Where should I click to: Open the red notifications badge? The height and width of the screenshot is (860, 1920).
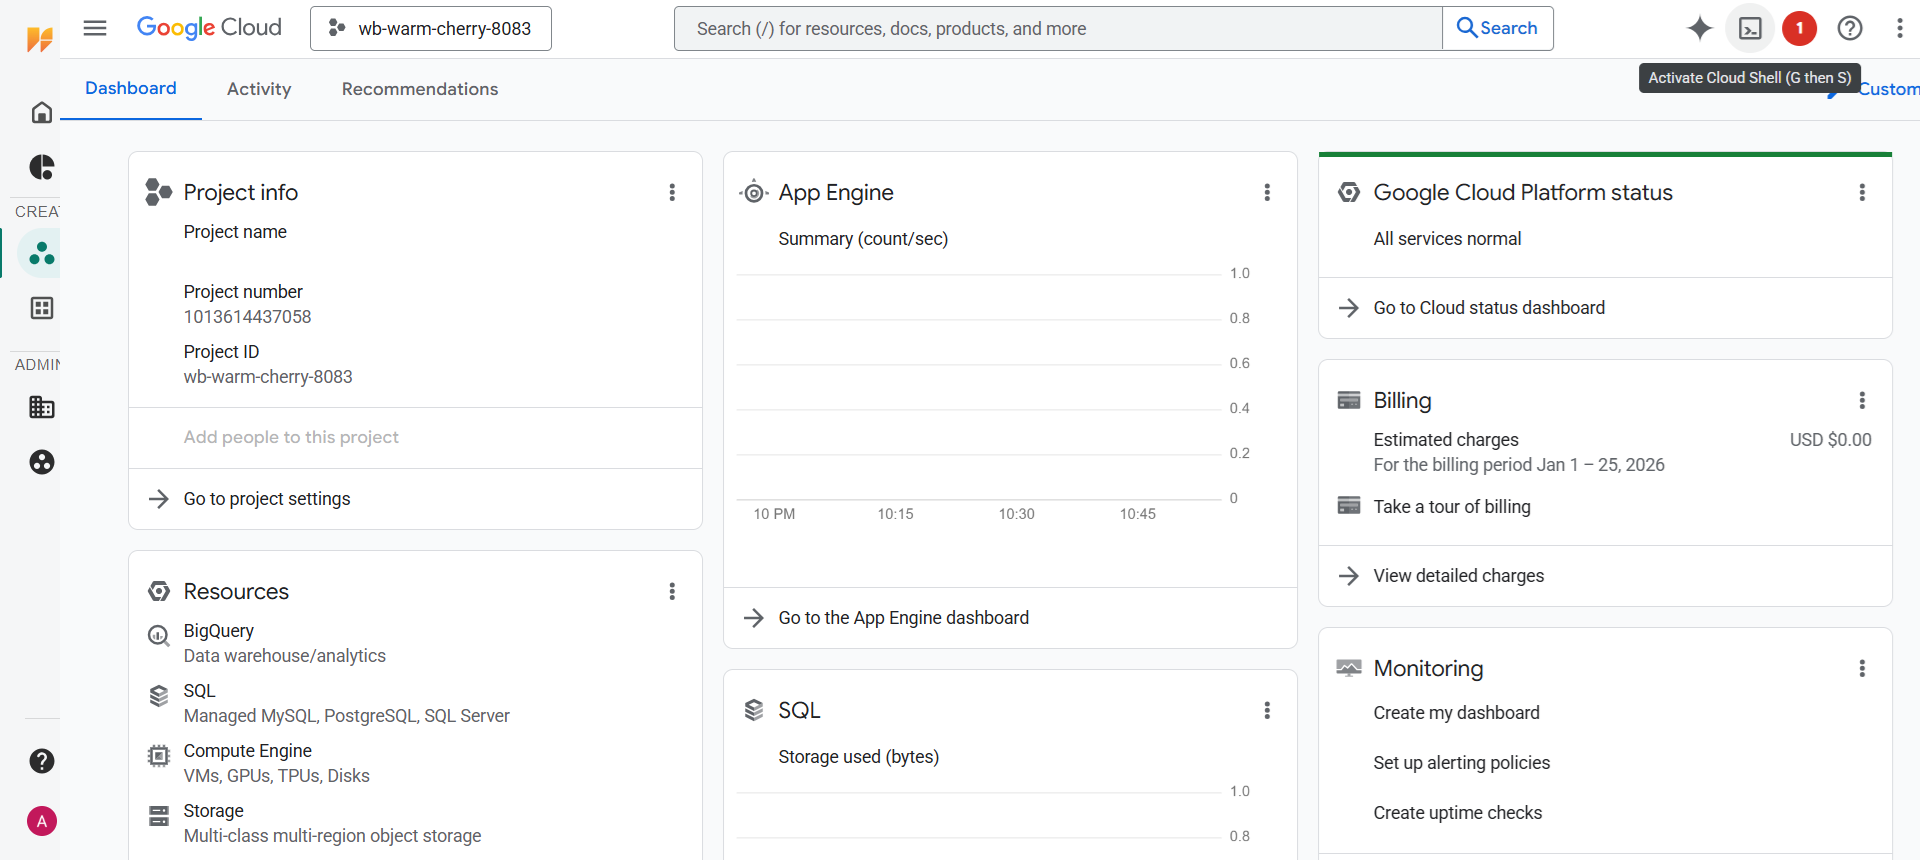1799,28
